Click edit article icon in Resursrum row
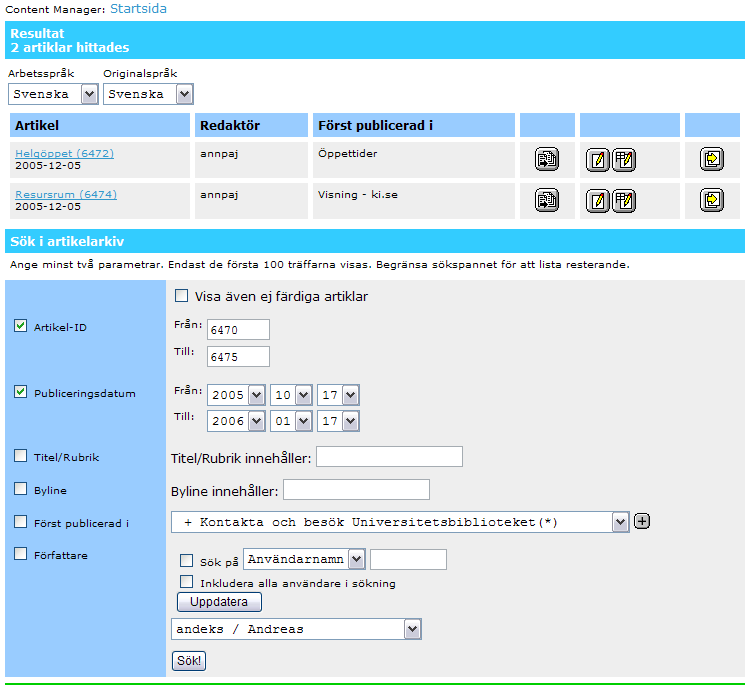Screen dimensions: 748x687 (x=597, y=201)
